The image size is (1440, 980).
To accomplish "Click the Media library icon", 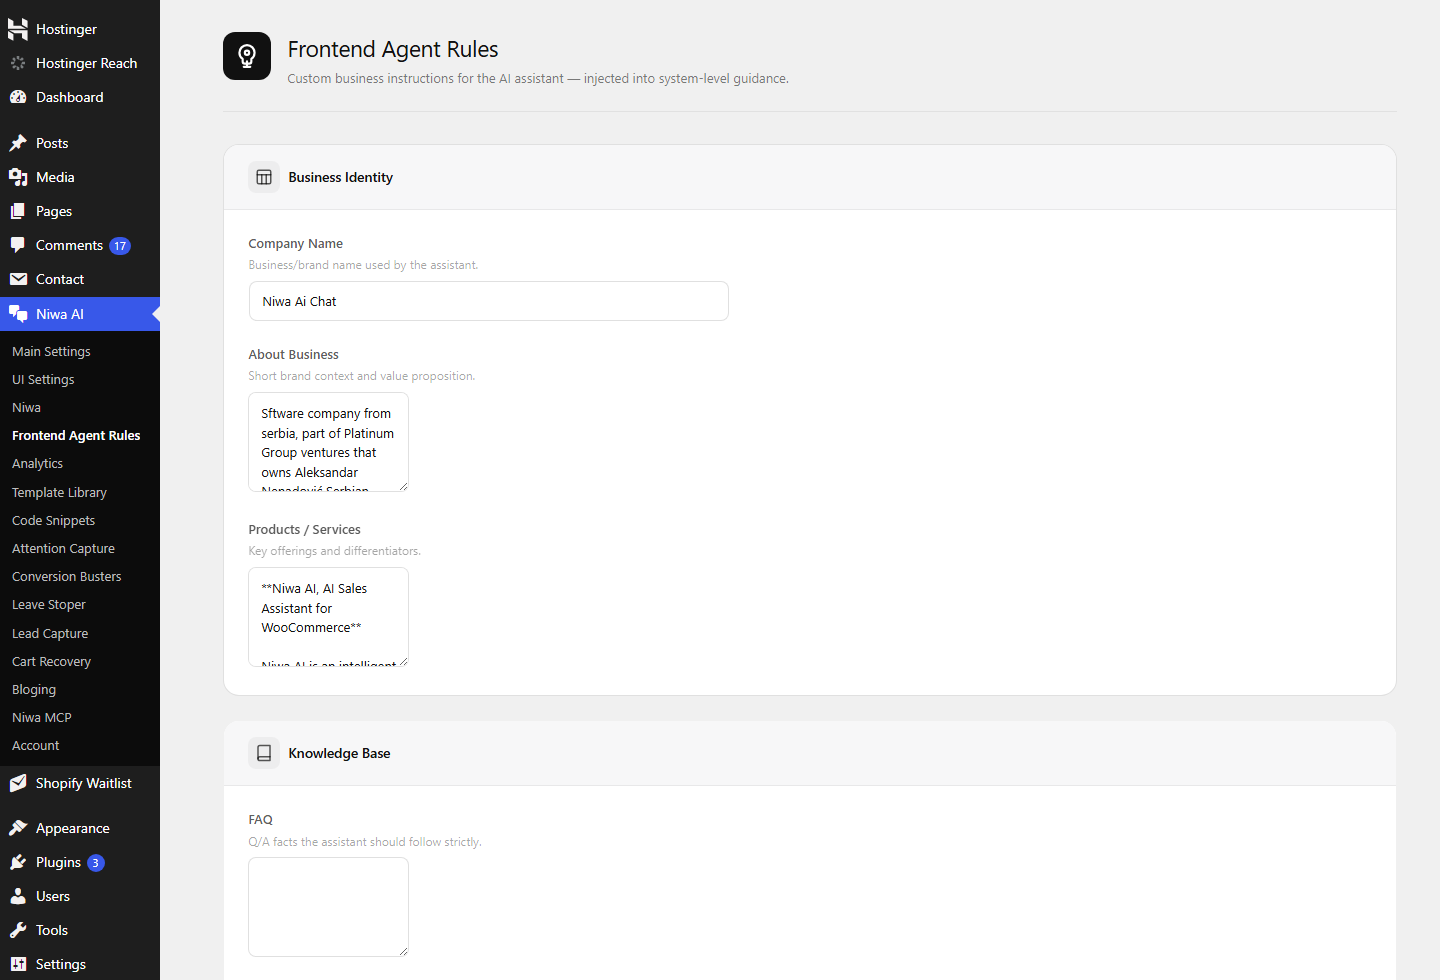I will pyautogui.click(x=18, y=177).
